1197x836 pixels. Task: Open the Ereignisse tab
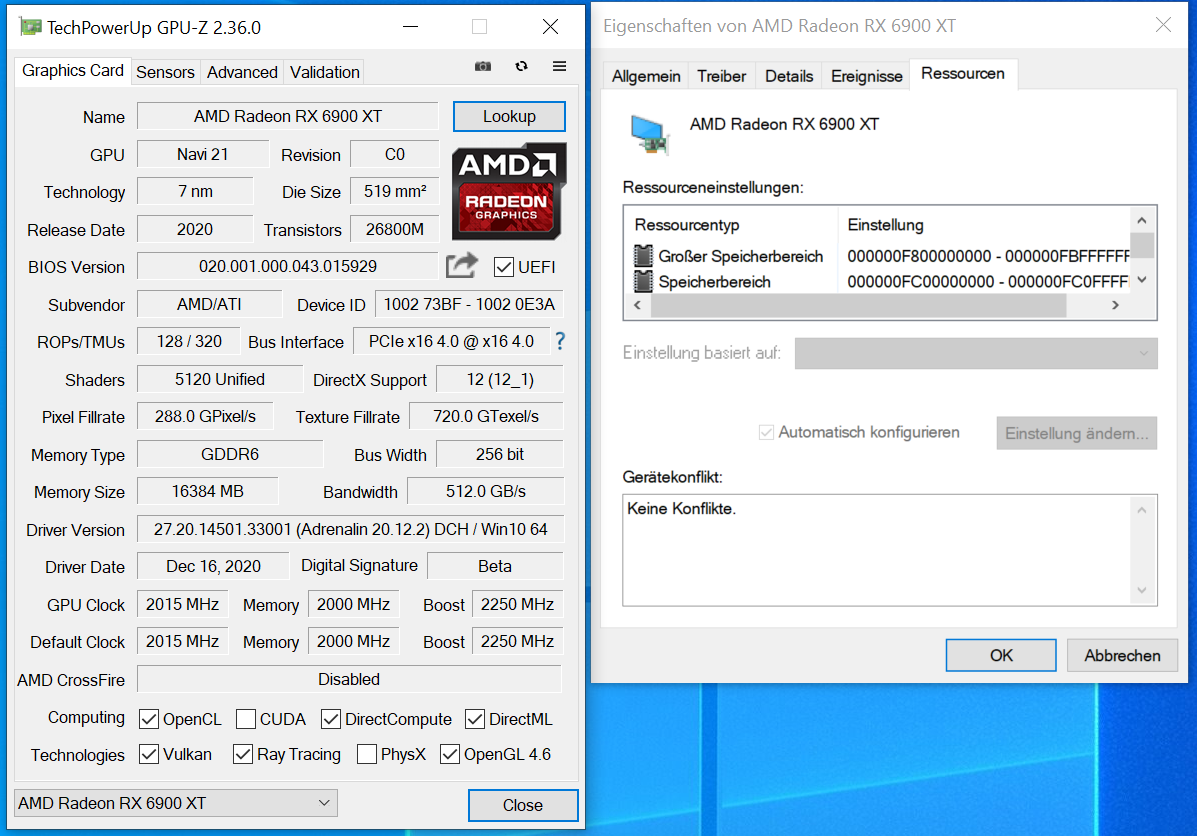coord(866,76)
